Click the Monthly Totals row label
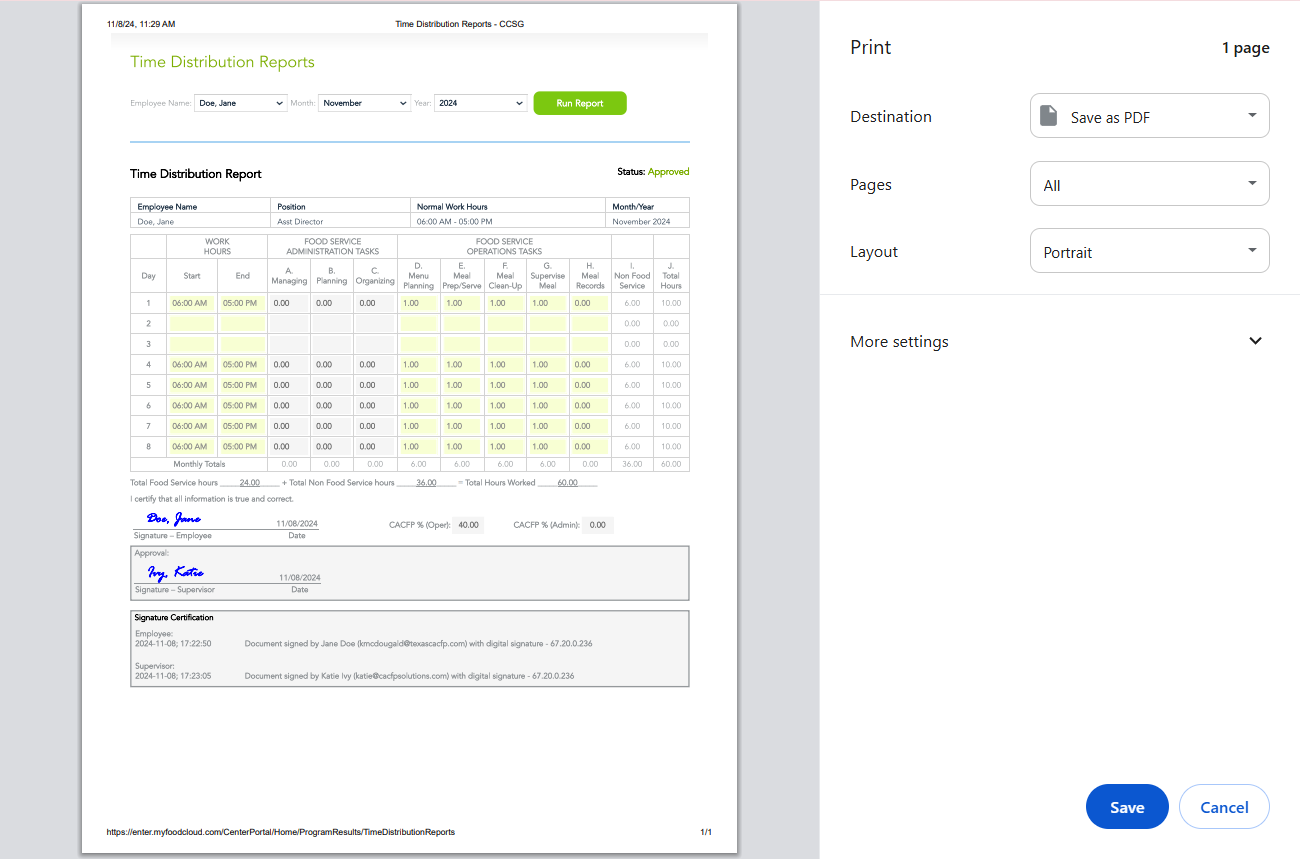This screenshot has width=1300, height=859. coord(199,464)
